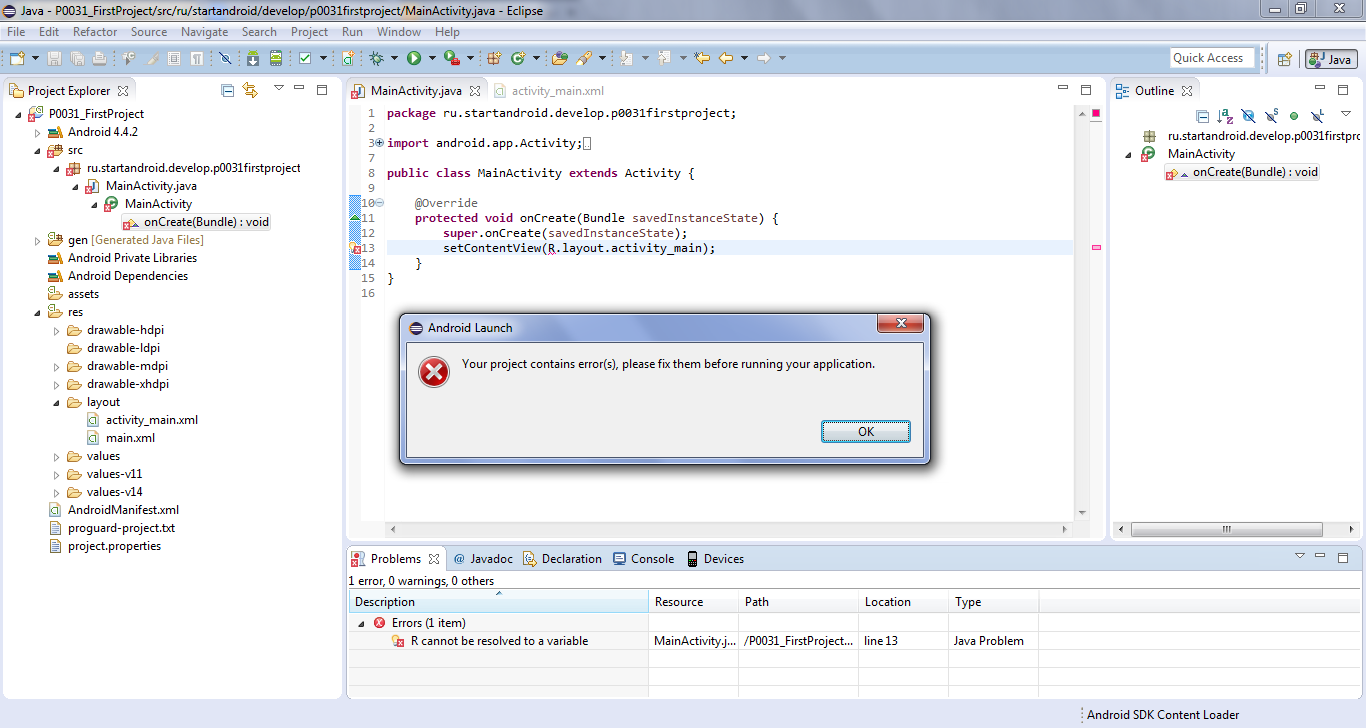
Task: Collapse all in Outline panel
Action: click(1203, 115)
